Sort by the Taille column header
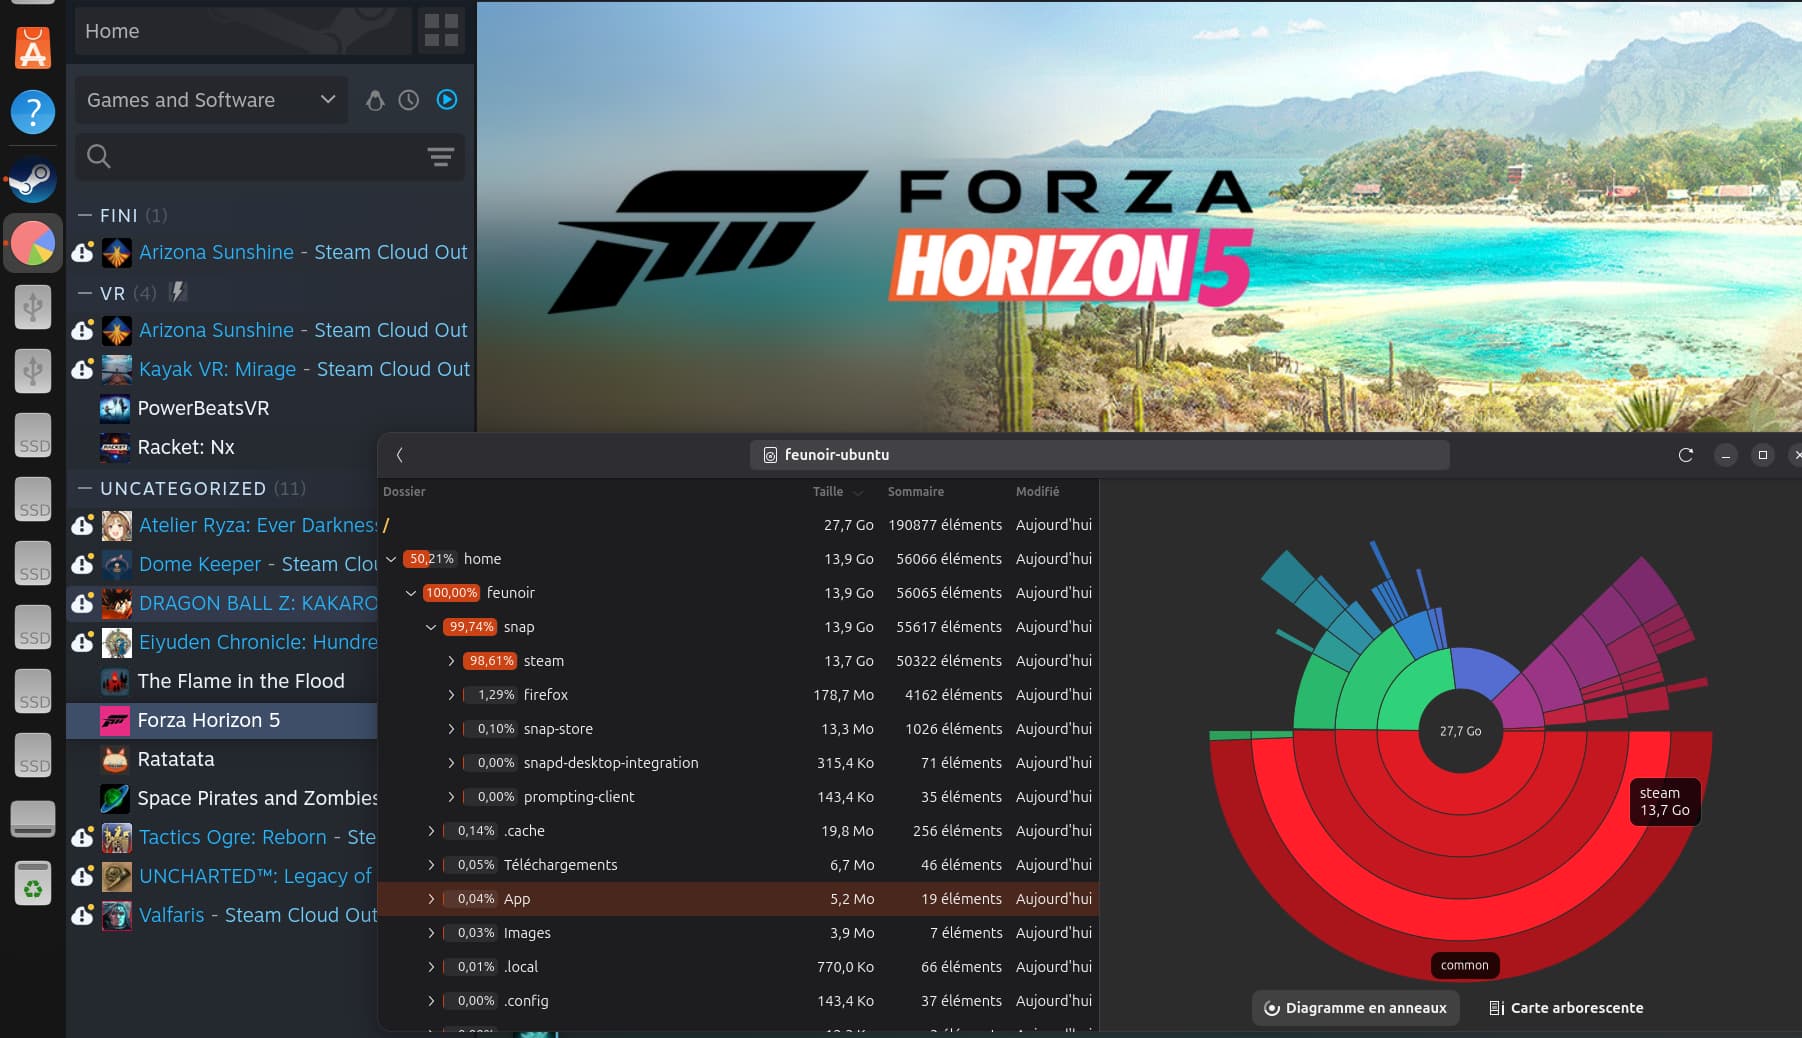This screenshot has width=1802, height=1038. (828, 492)
